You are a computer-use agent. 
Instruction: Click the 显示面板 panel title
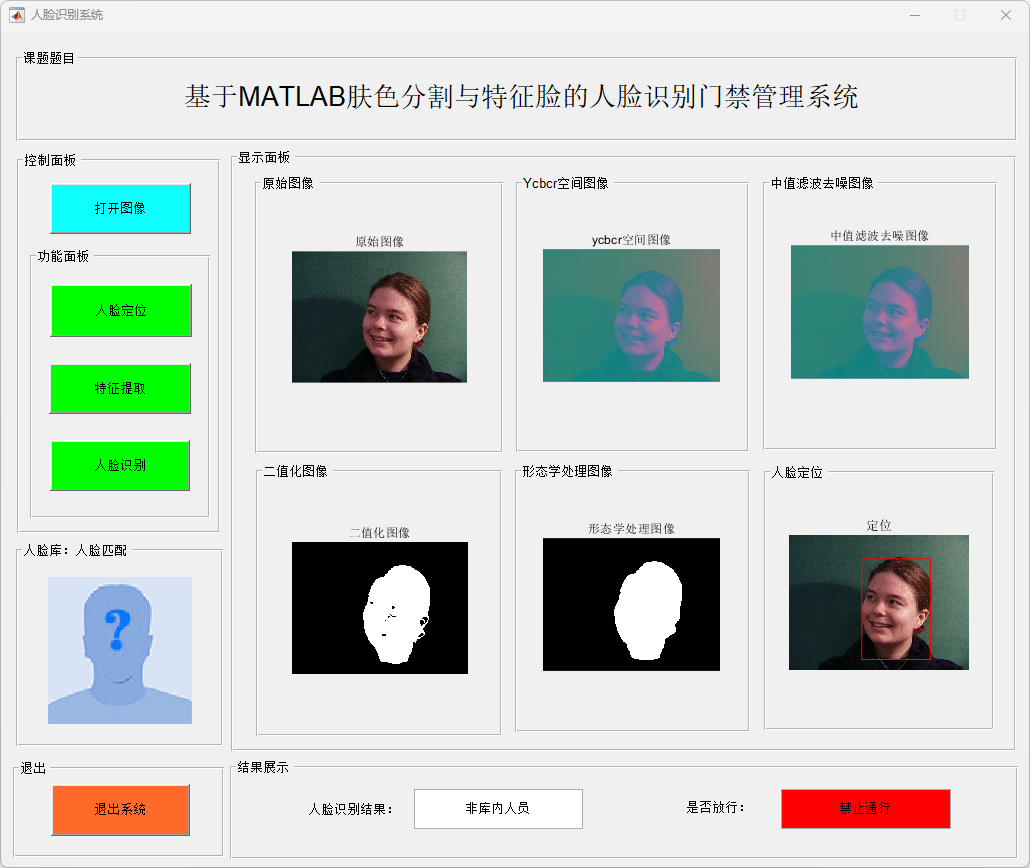[263, 158]
